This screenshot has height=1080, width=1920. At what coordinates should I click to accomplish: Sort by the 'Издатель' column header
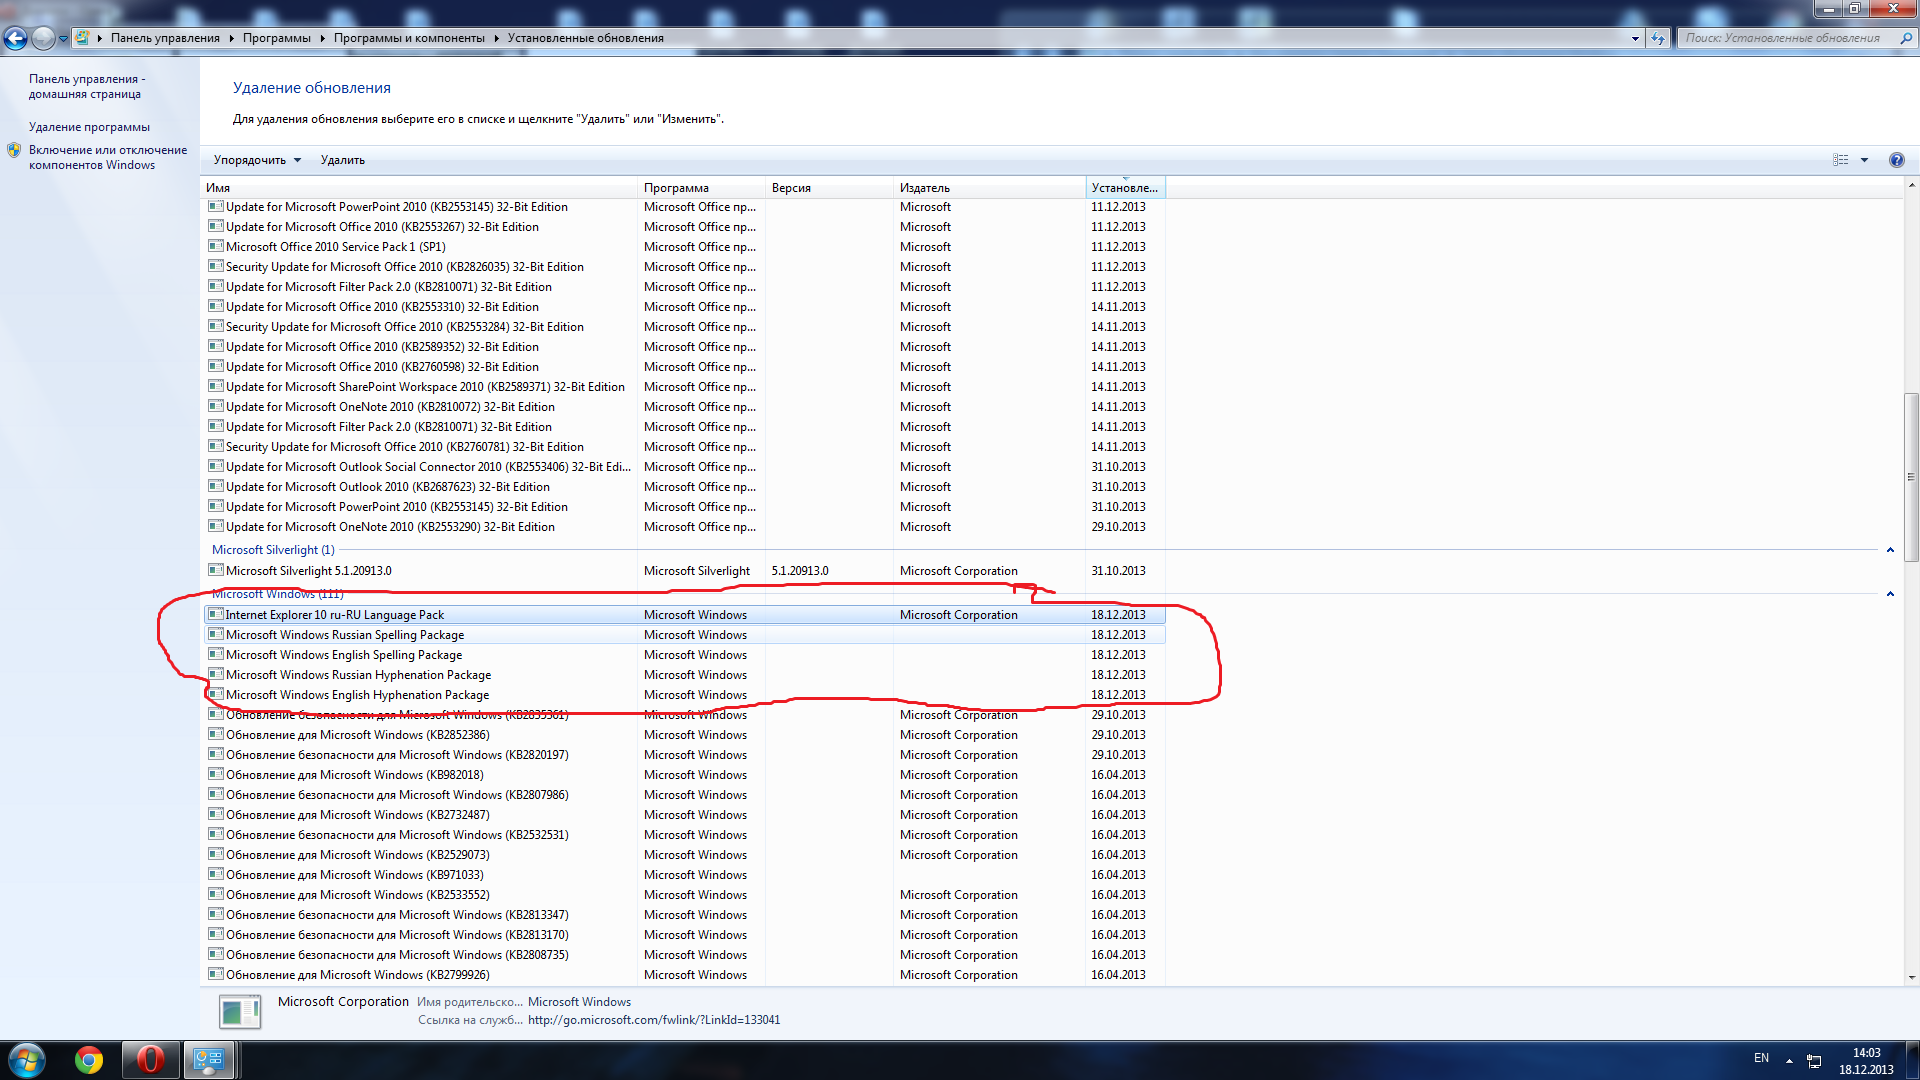(x=990, y=188)
